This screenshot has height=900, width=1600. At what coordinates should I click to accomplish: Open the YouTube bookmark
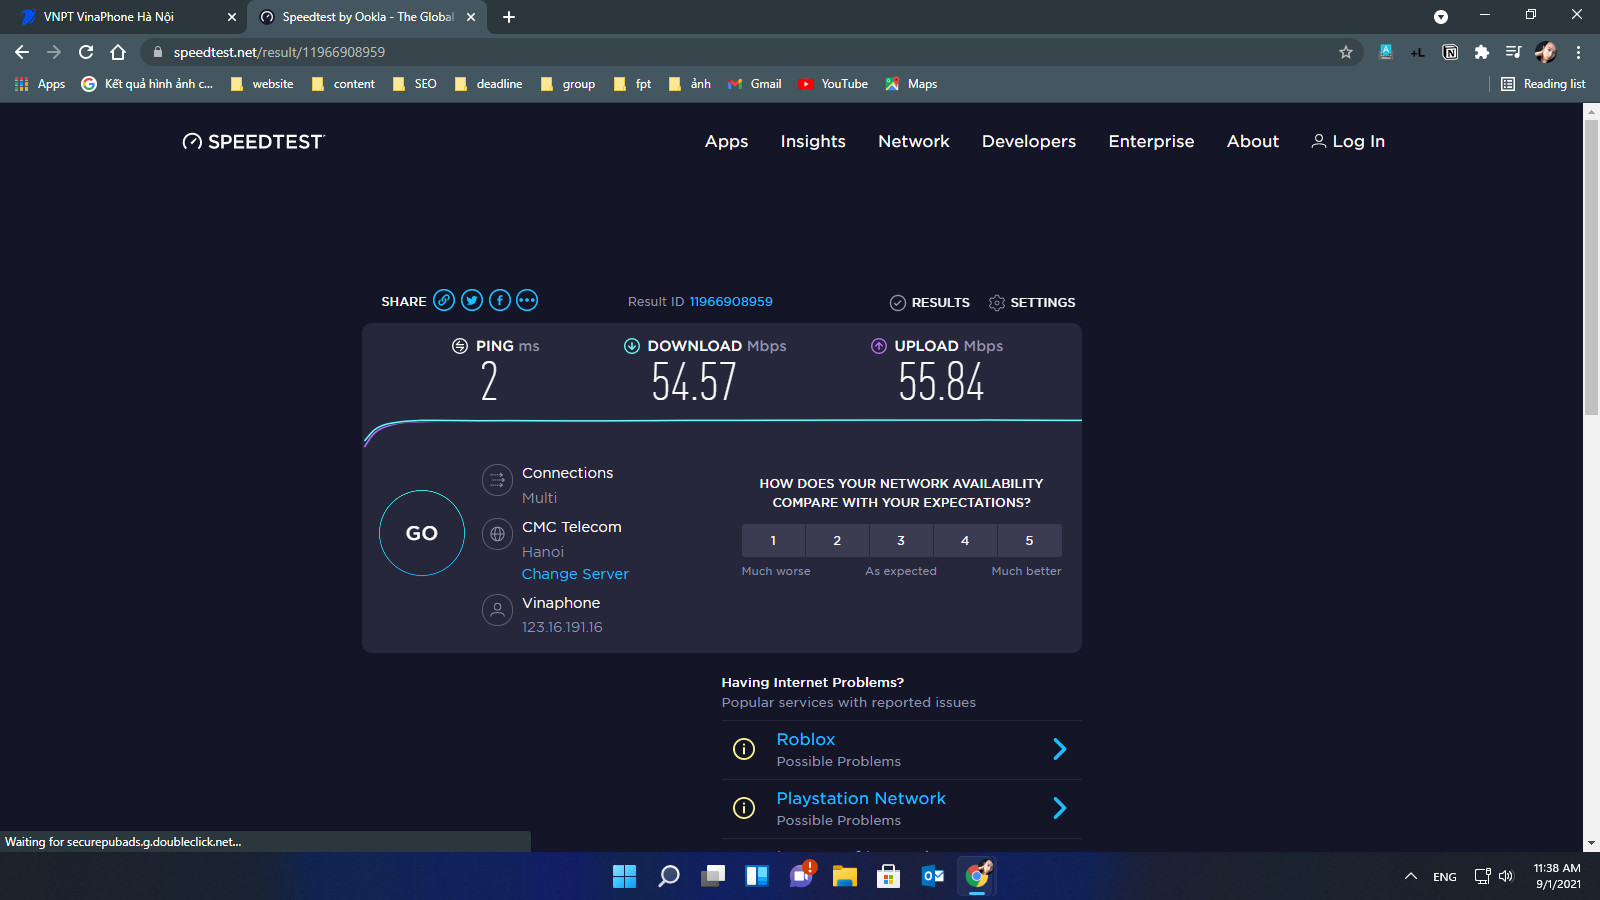[x=833, y=84]
